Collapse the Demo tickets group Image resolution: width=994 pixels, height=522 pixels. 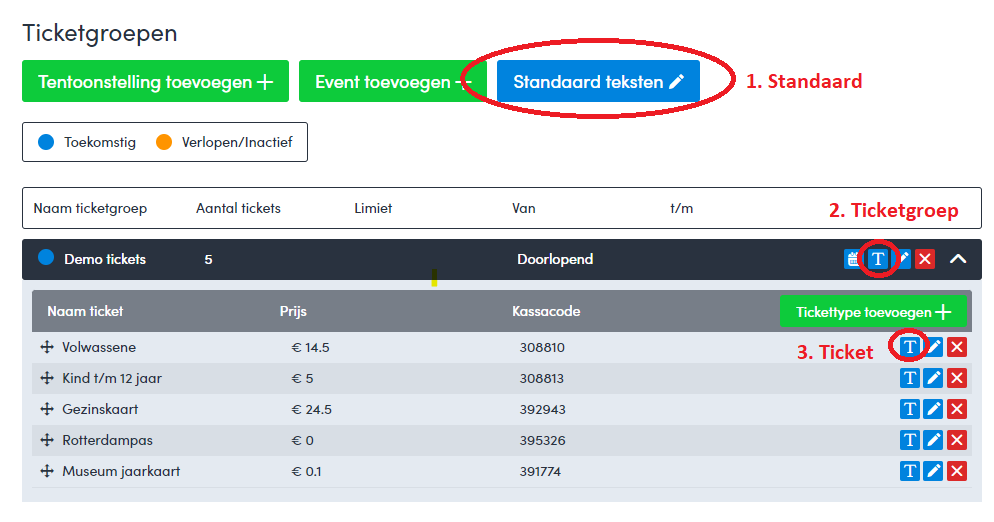(958, 259)
